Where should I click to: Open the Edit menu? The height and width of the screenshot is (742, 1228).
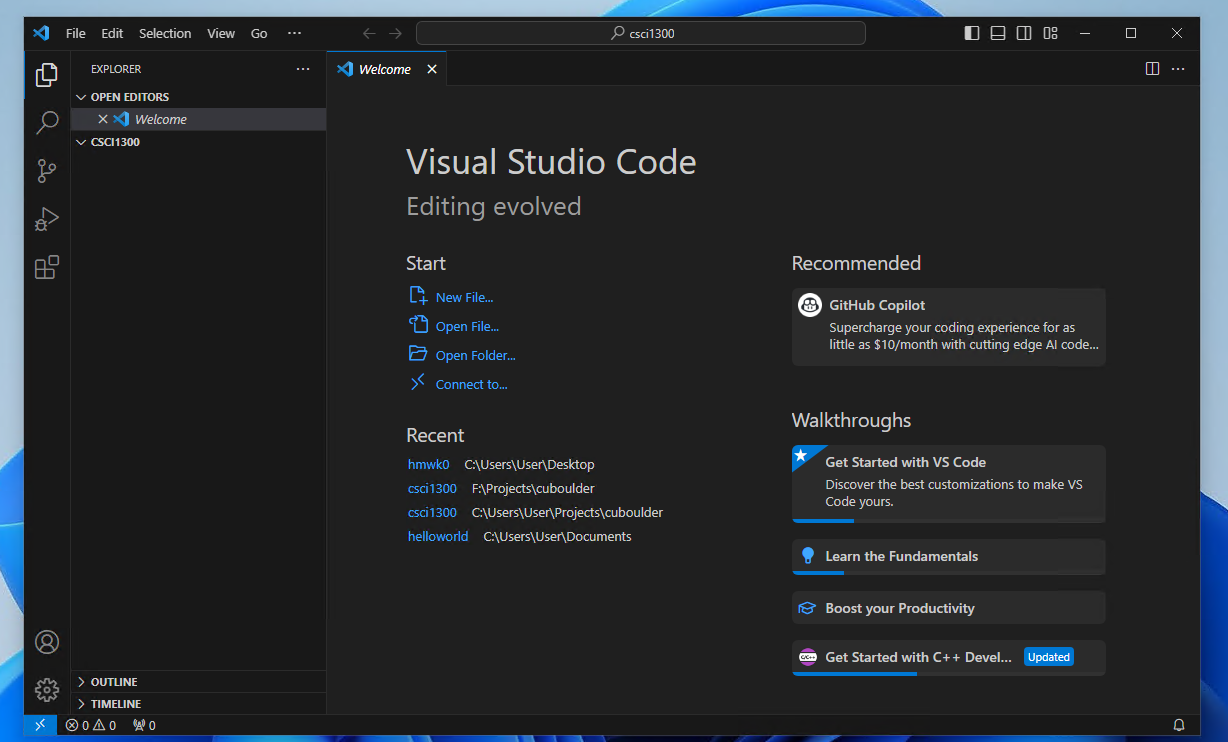click(112, 33)
